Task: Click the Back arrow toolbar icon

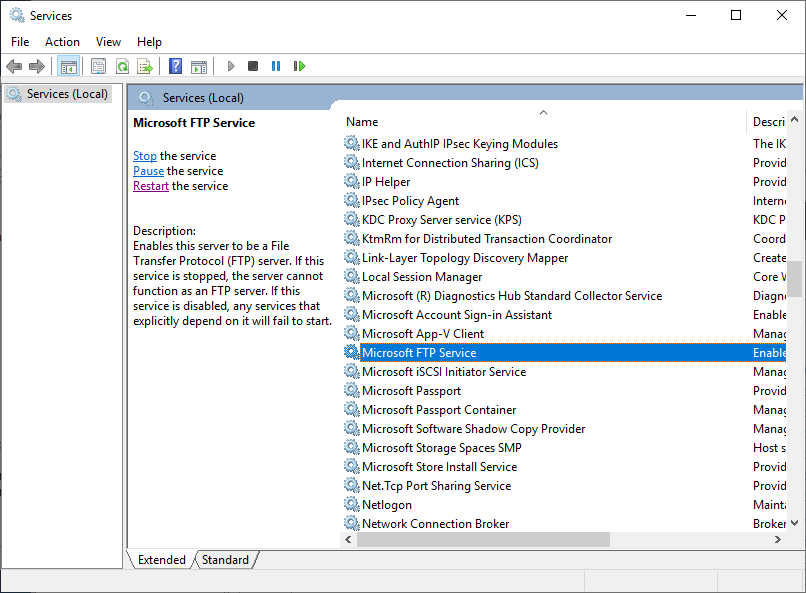Action: click(x=14, y=66)
